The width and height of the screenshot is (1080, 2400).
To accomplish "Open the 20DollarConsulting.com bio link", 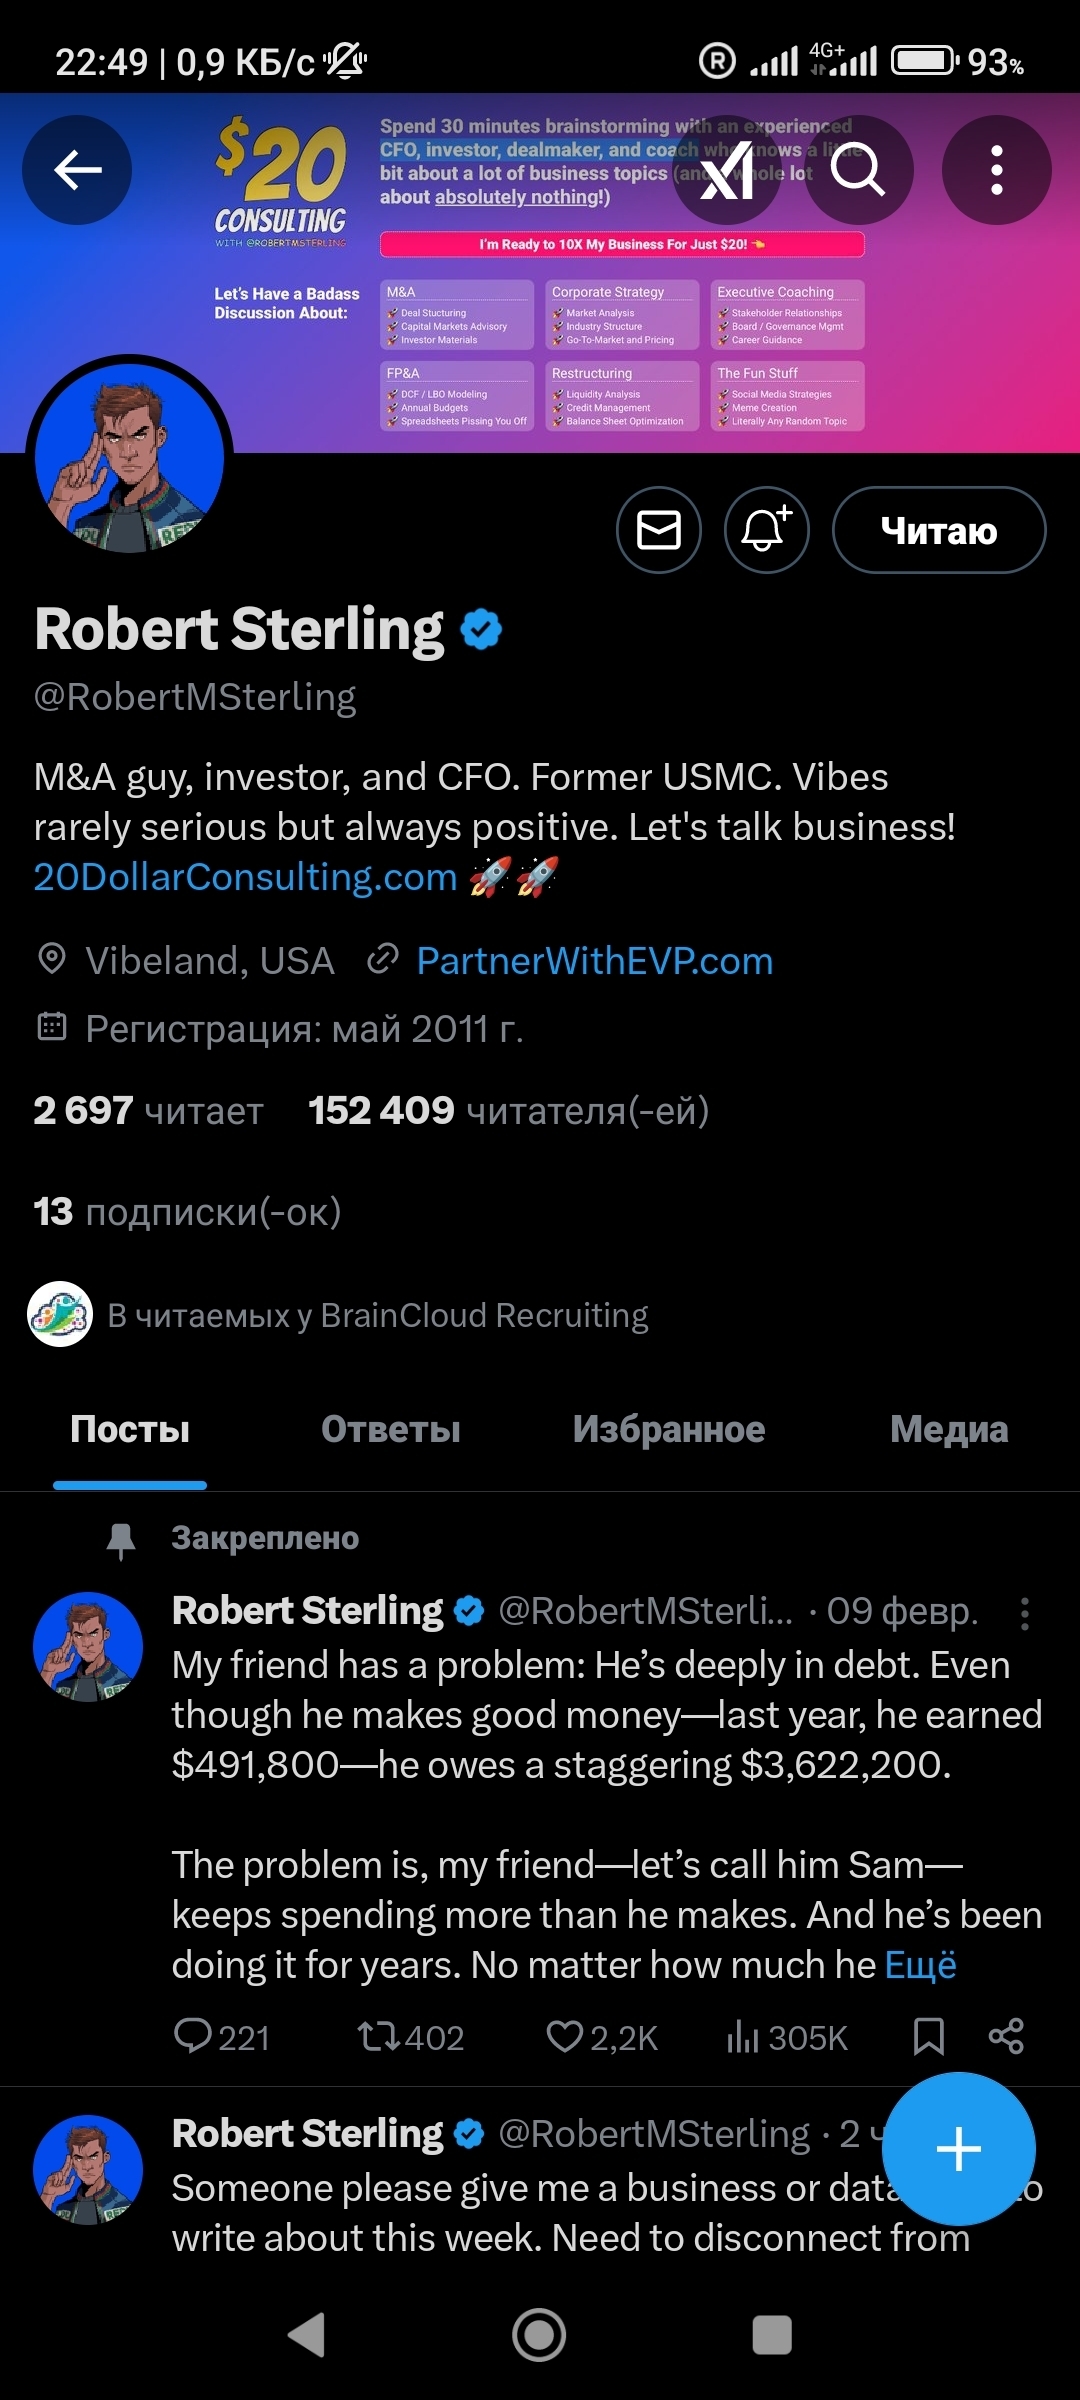I will 245,877.
